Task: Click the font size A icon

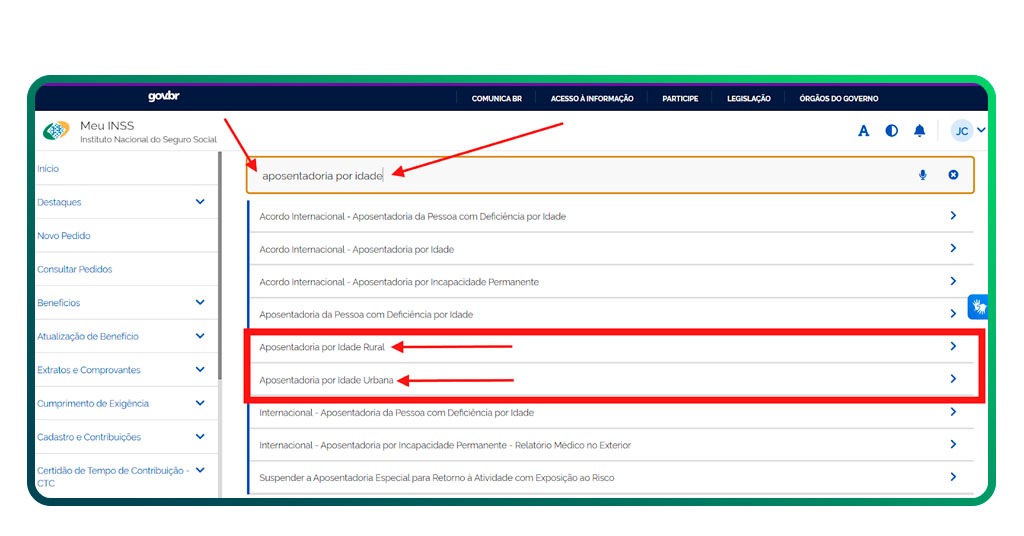Action: [863, 131]
